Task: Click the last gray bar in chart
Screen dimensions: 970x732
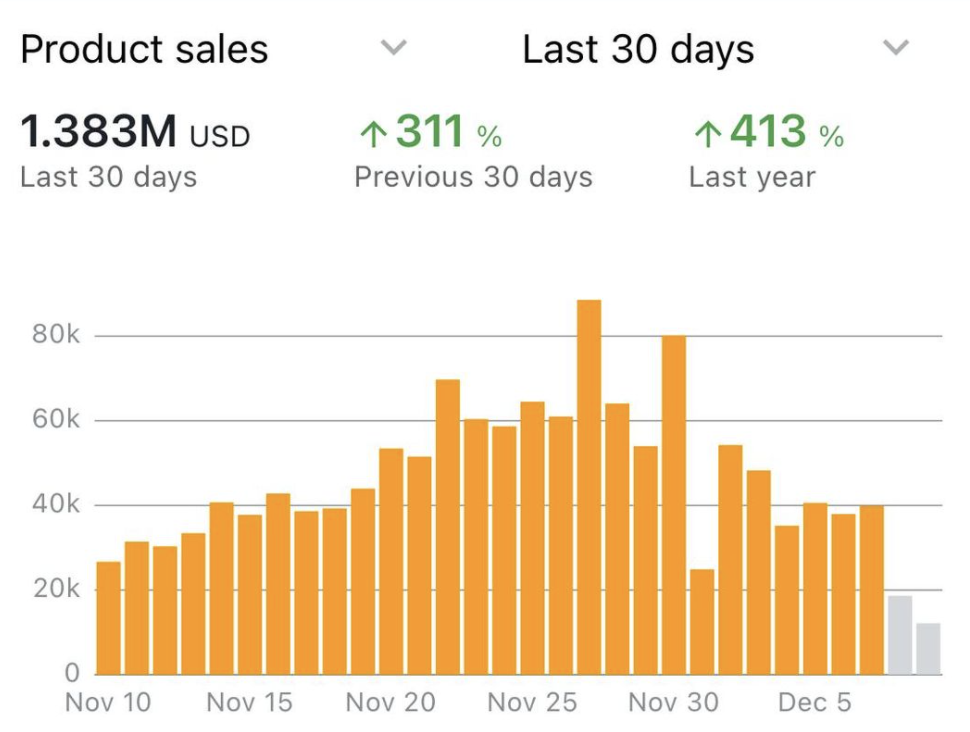Action: [x=929, y=648]
